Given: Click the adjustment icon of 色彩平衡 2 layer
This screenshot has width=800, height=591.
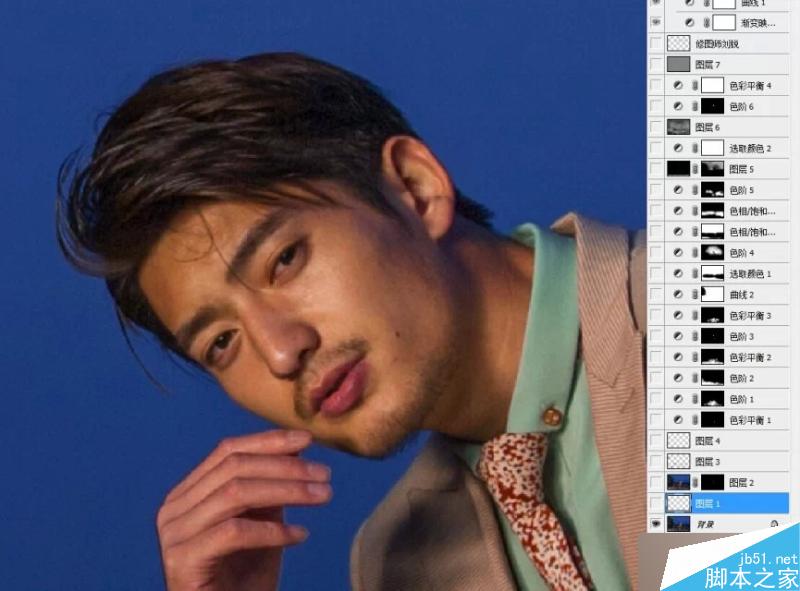Looking at the screenshot, I should point(678,357).
